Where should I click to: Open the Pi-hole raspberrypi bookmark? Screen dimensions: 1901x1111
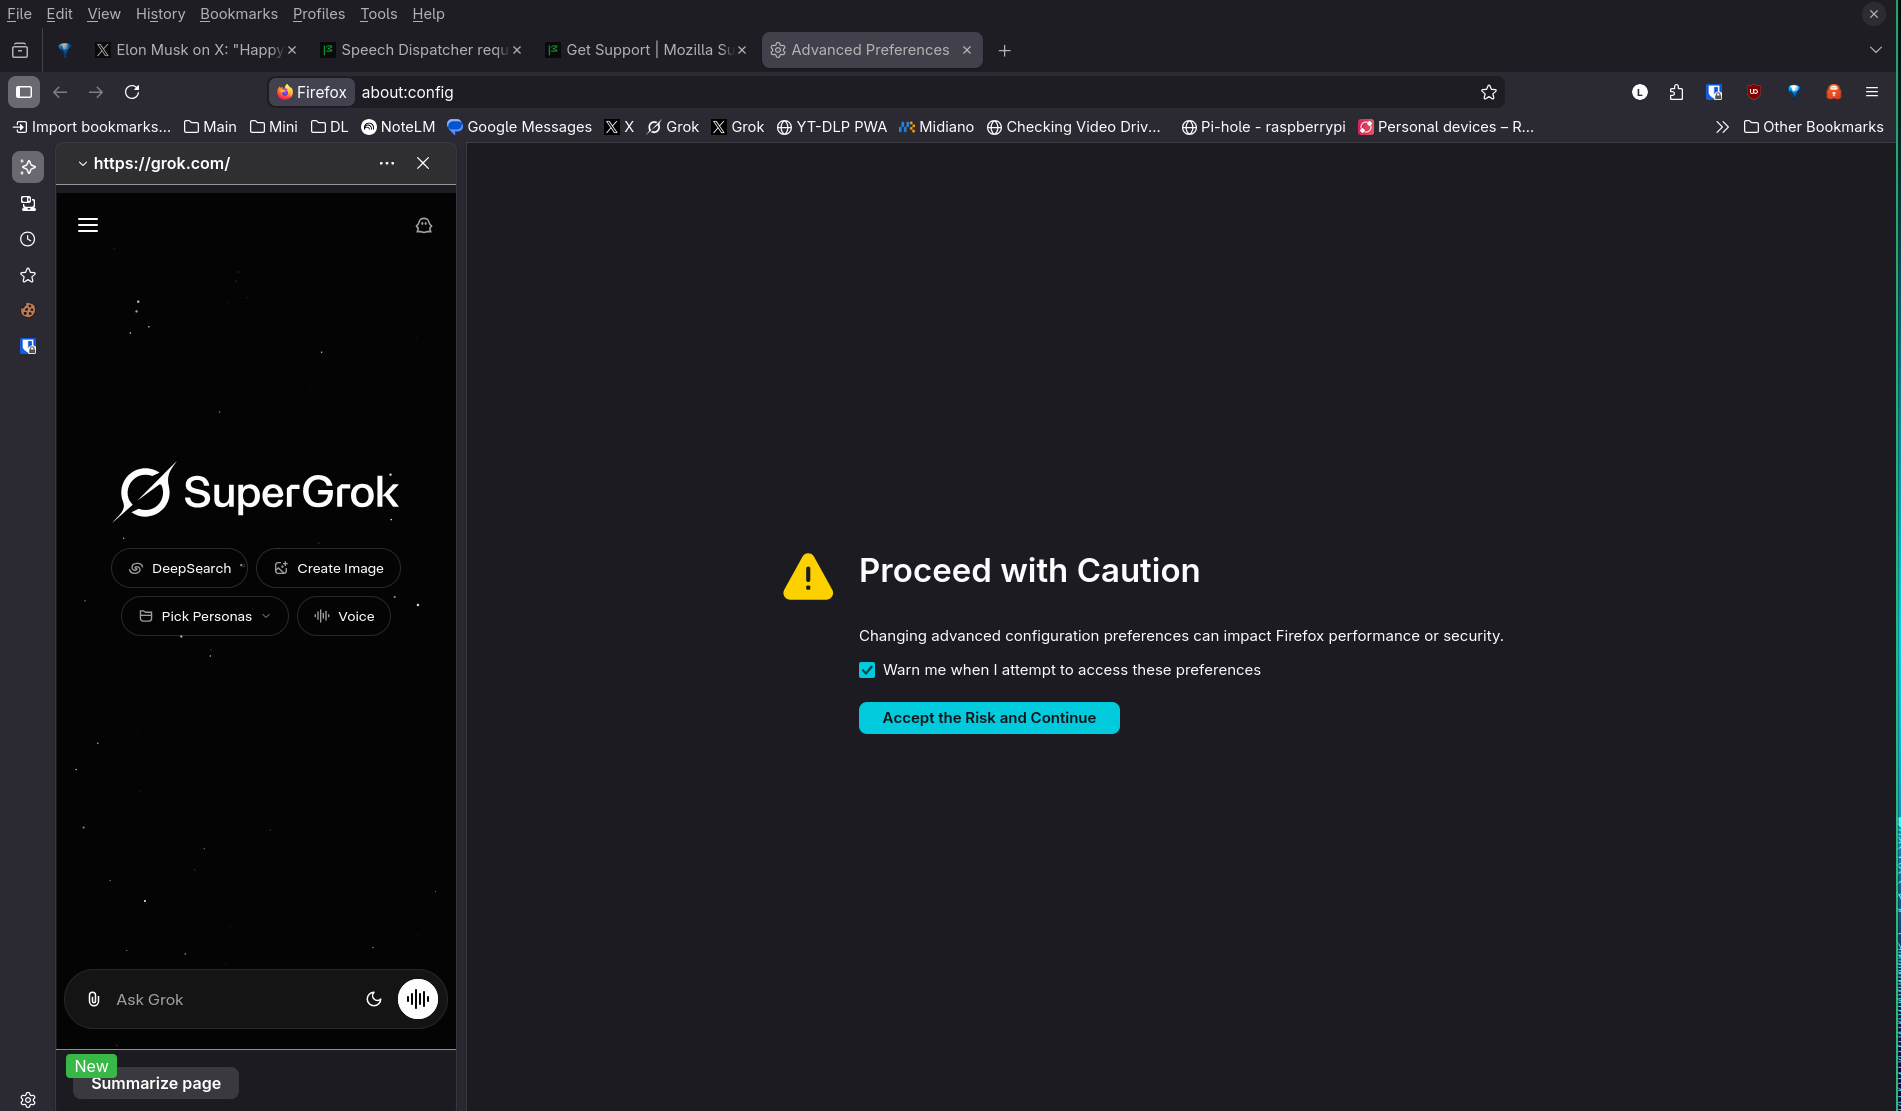1264,127
